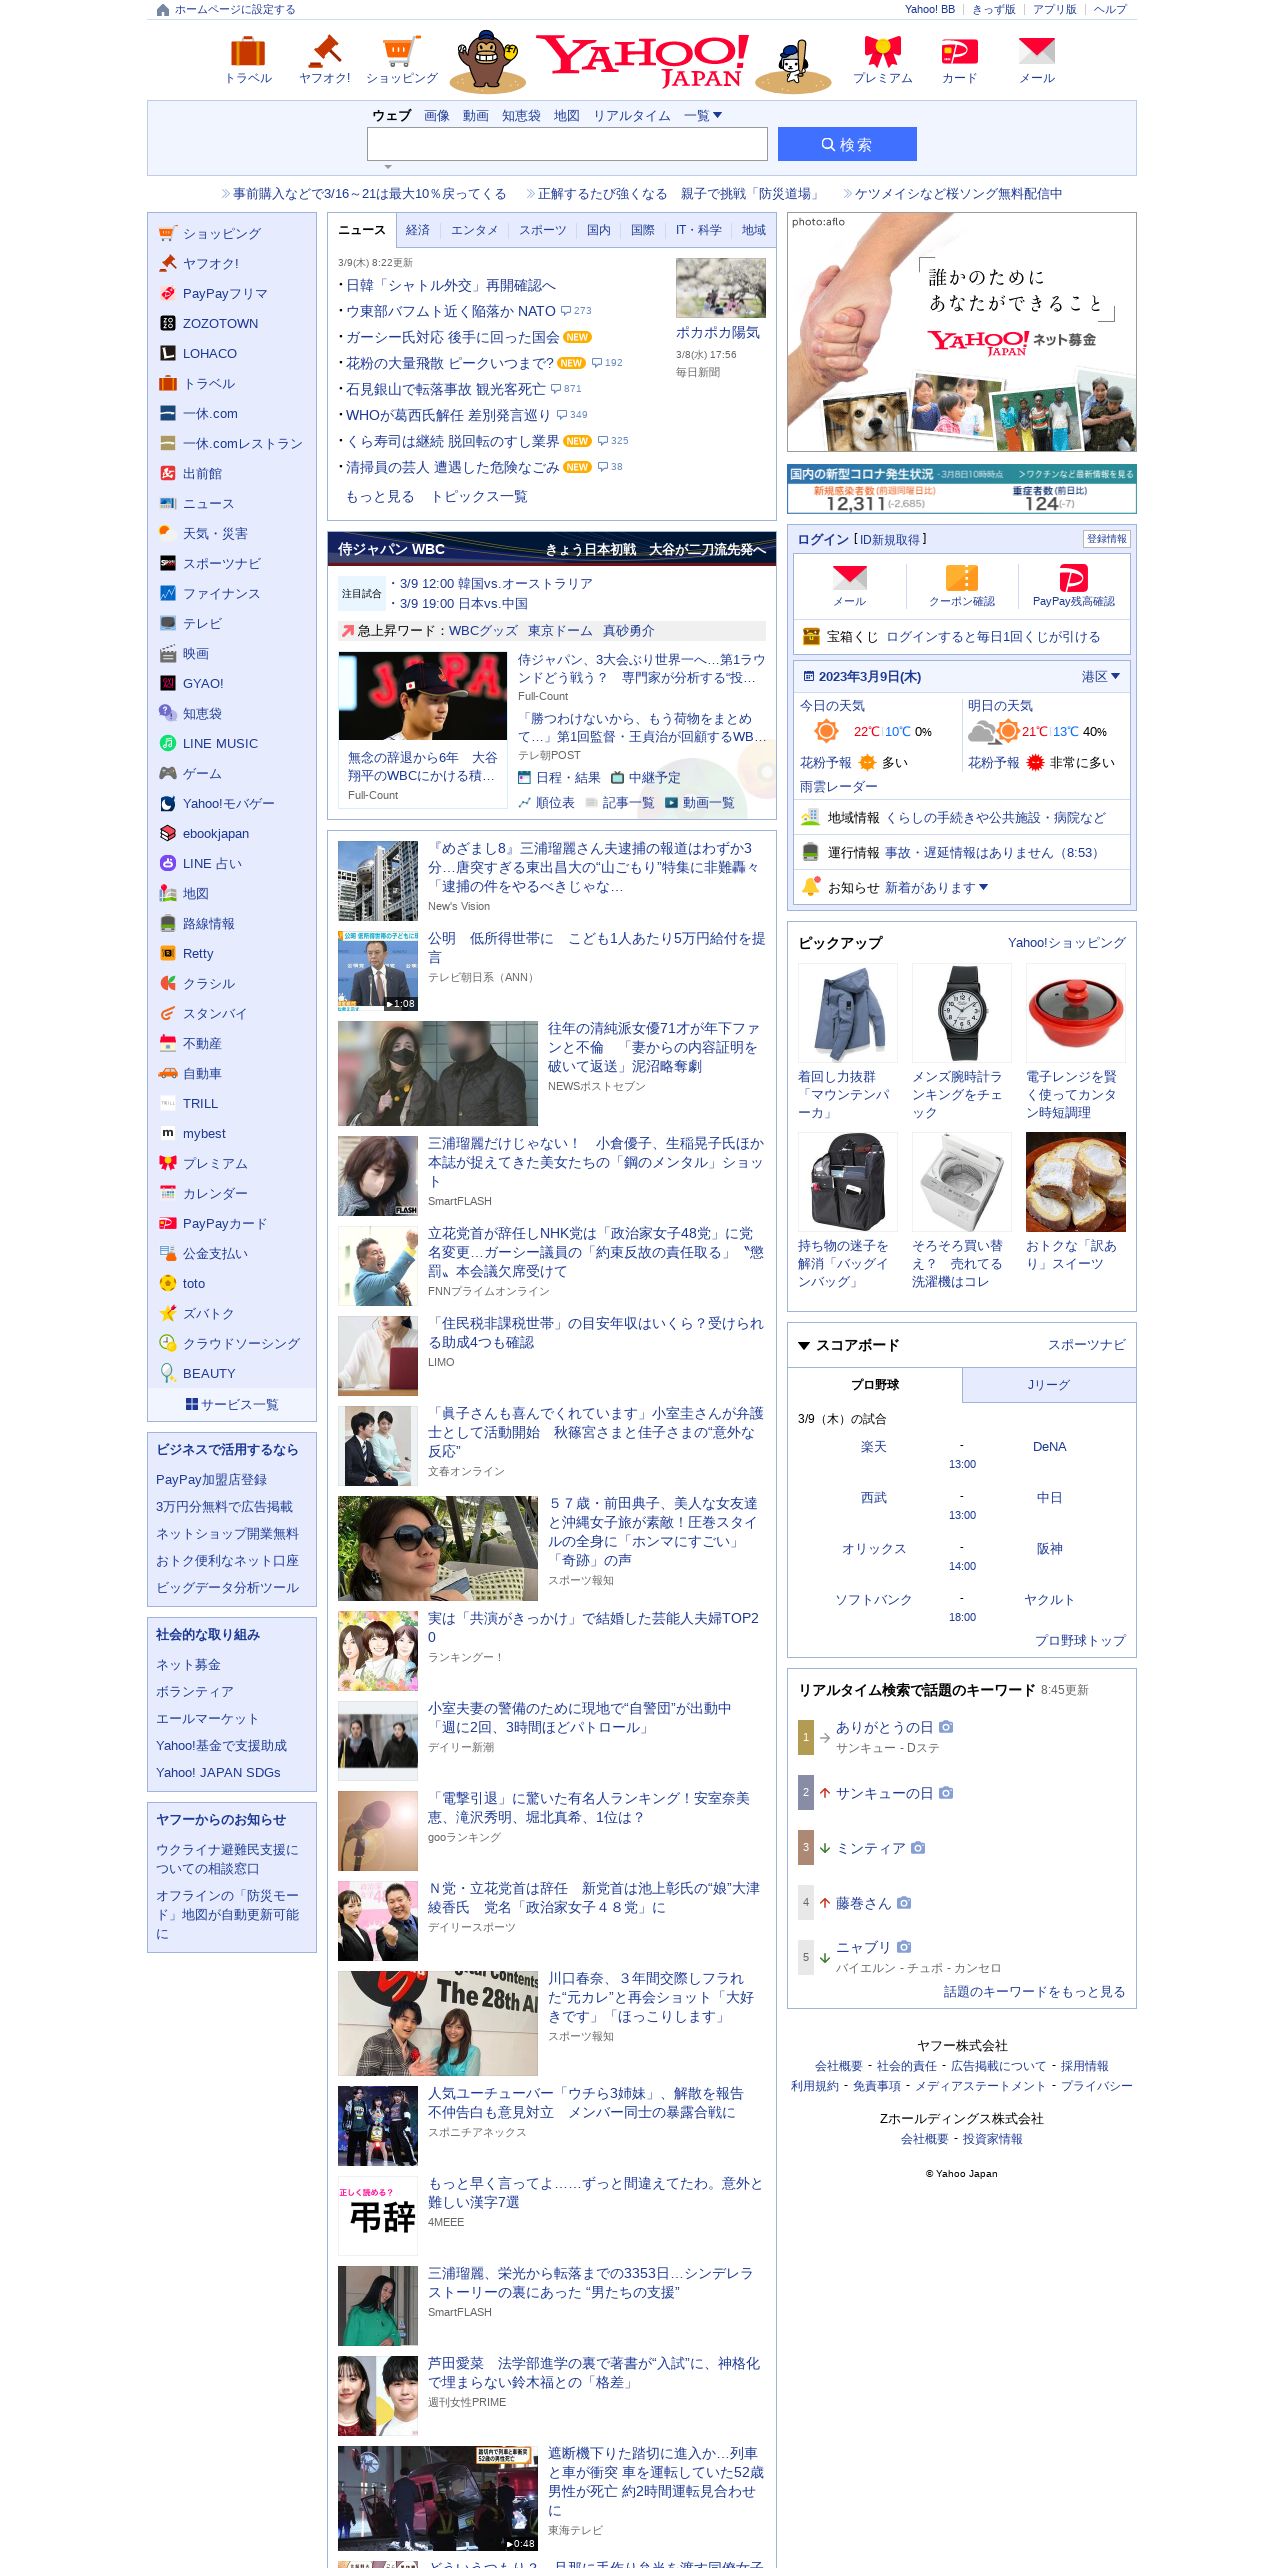Viewport: 1284px width, 2568px height.
Task: Open the Yahoo Auctions gavel icon
Action: 325,52
